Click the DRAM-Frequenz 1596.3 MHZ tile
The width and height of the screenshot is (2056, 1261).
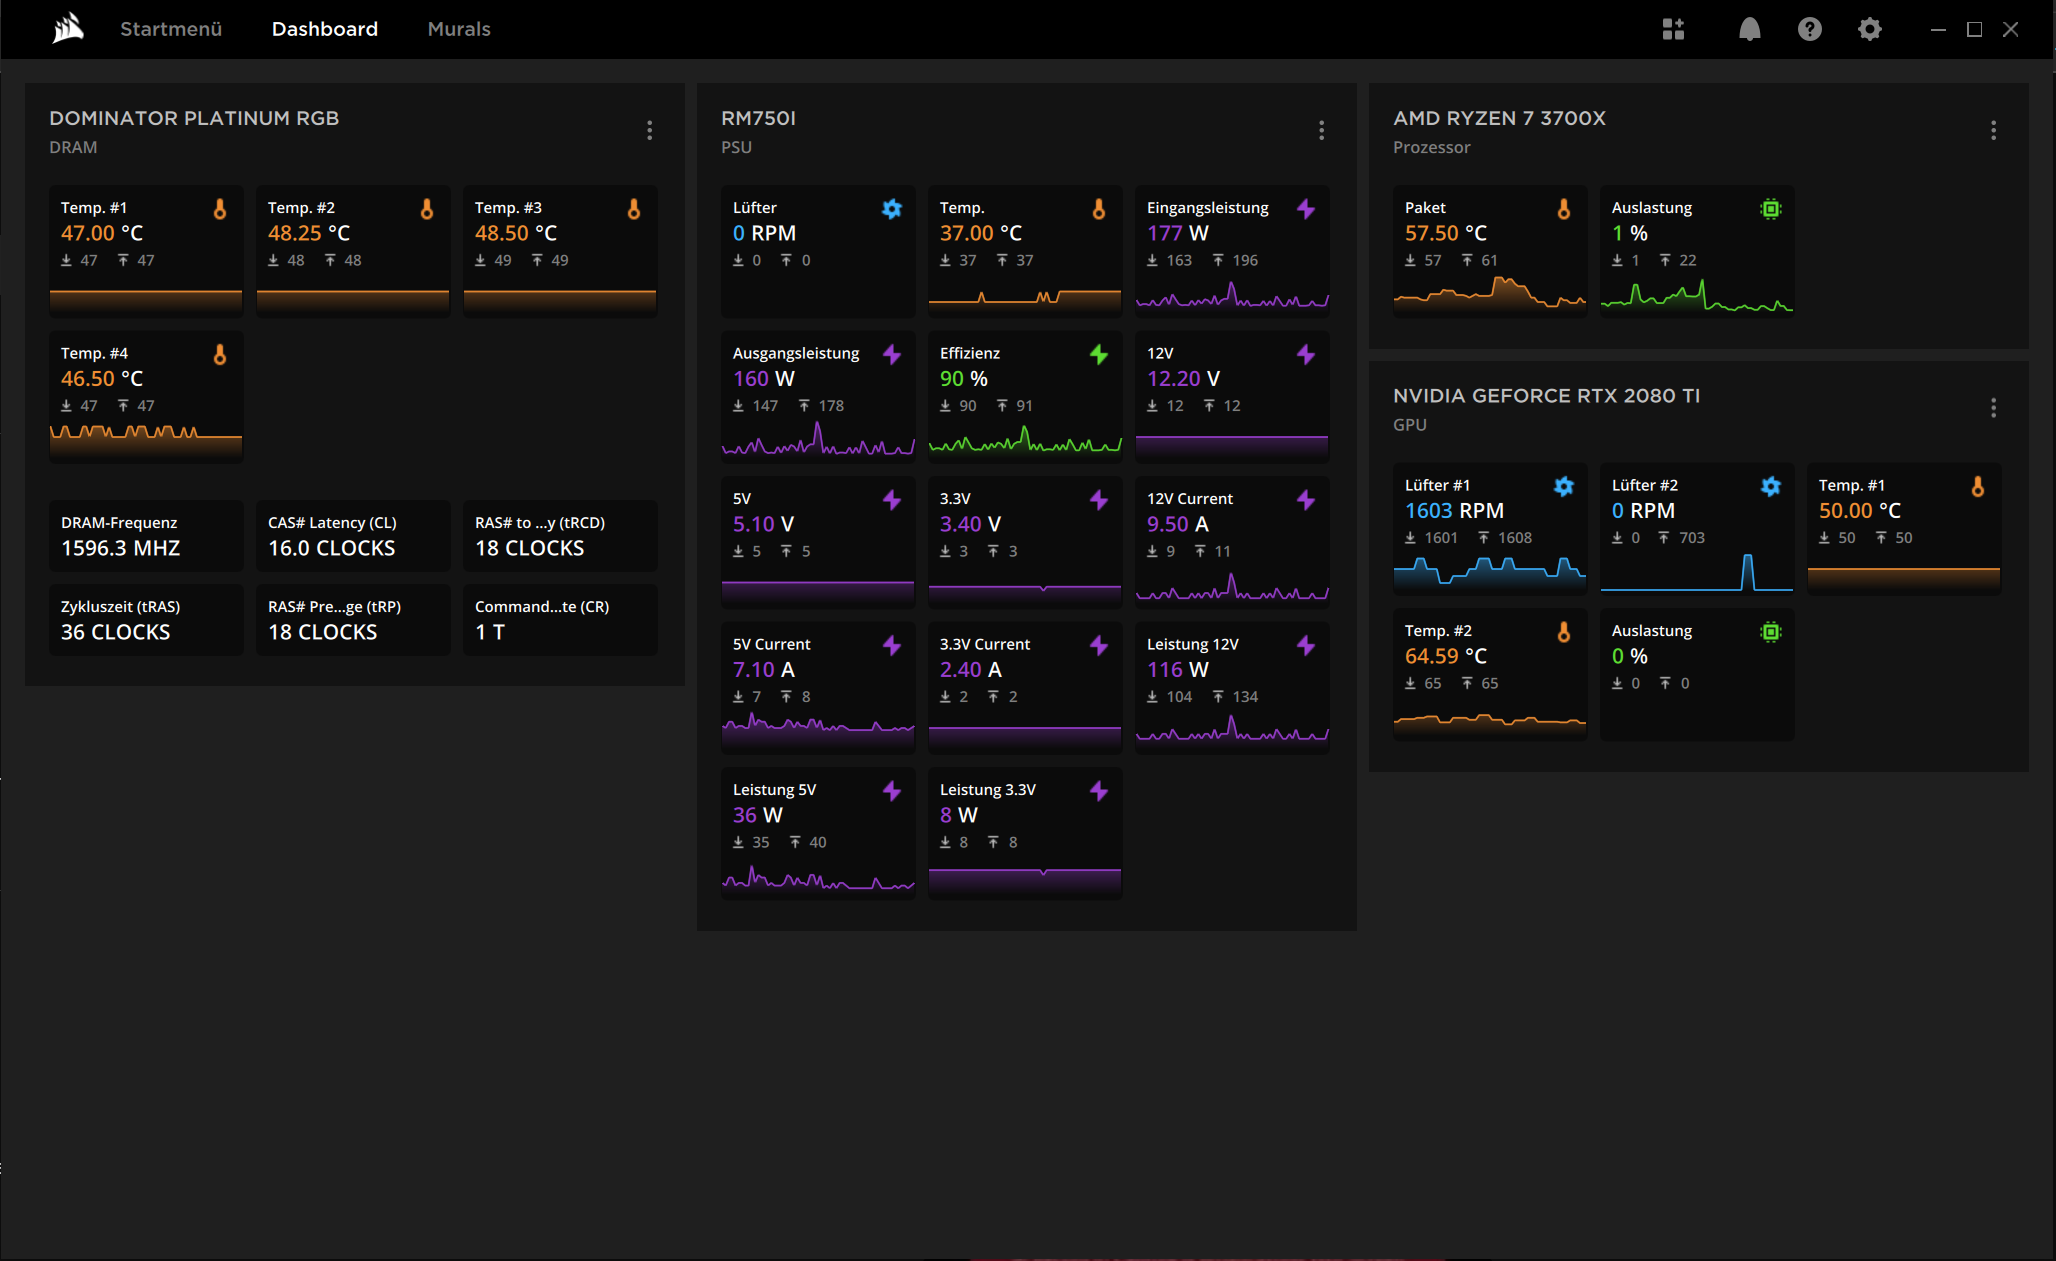pyautogui.click(x=146, y=536)
